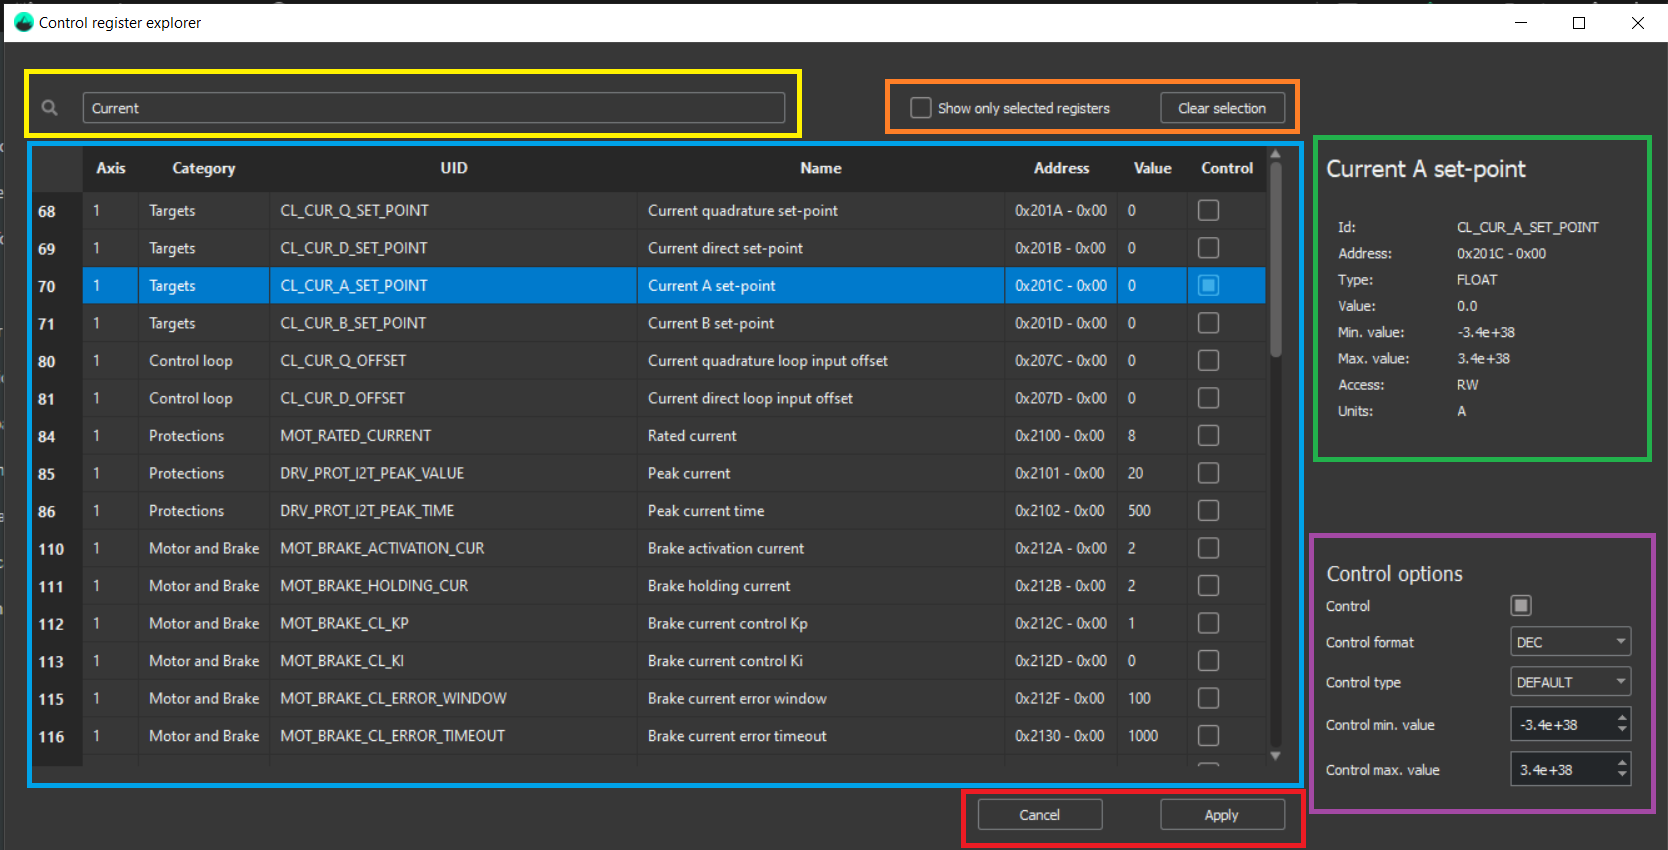This screenshot has height=850, width=1668.
Task: Select the Peak current time row
Action: 705,511
